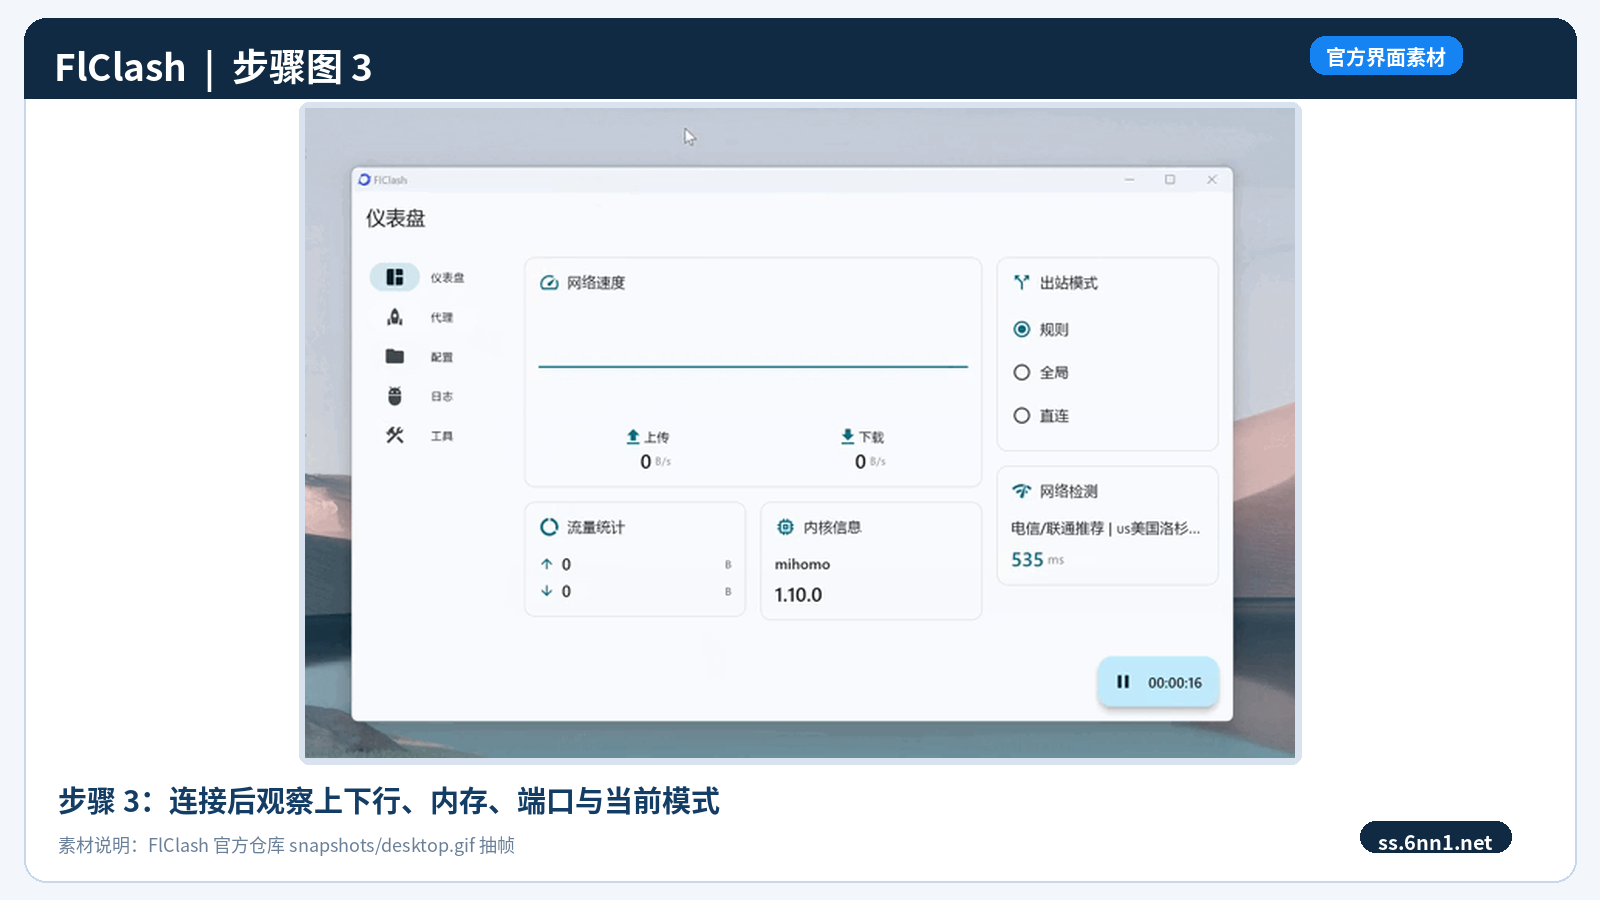This screenshot has width=1600, height=900.
Task: Click the 上传 label in 网络速度
Action: tap(657, 437)
